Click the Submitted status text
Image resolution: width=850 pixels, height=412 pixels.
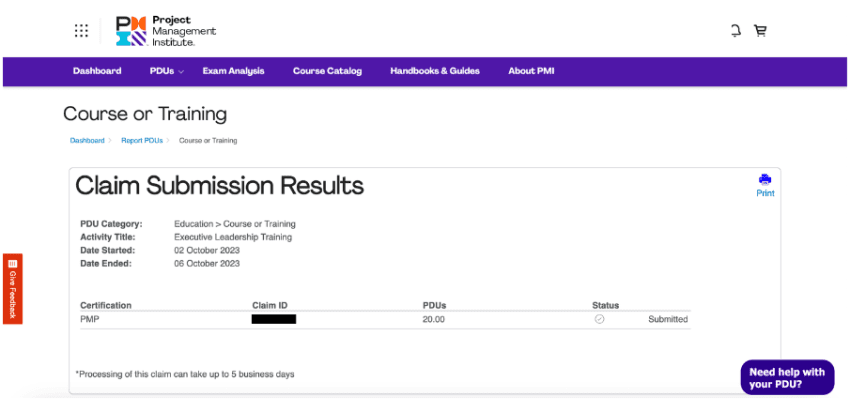667,319
